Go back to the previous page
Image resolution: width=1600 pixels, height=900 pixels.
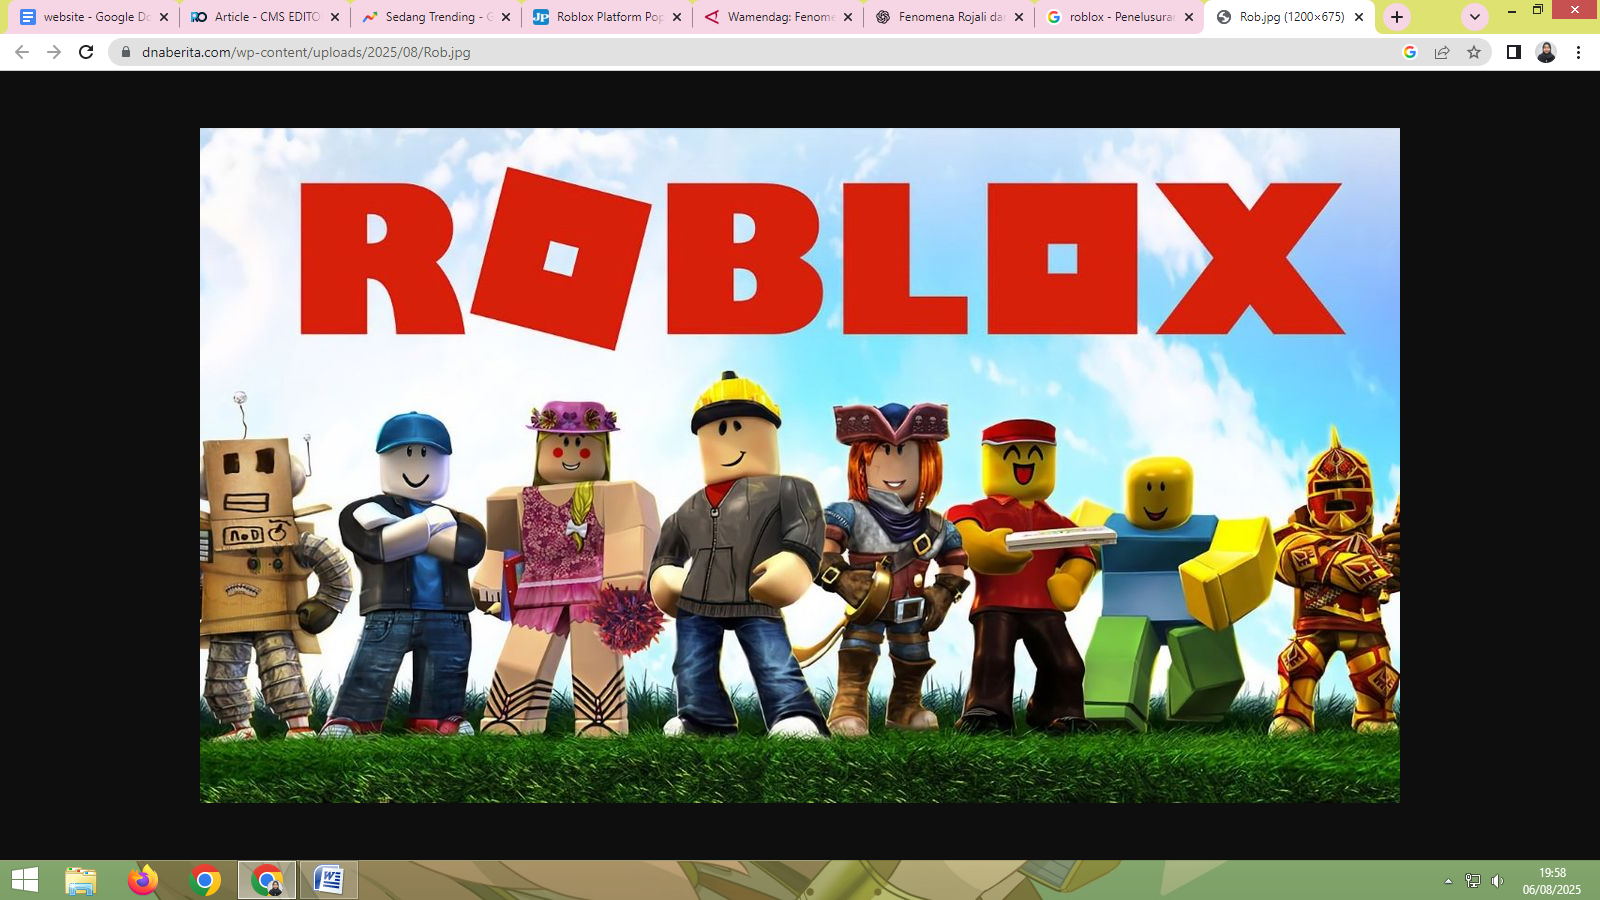pyautogui.click(x=22, y=52)
